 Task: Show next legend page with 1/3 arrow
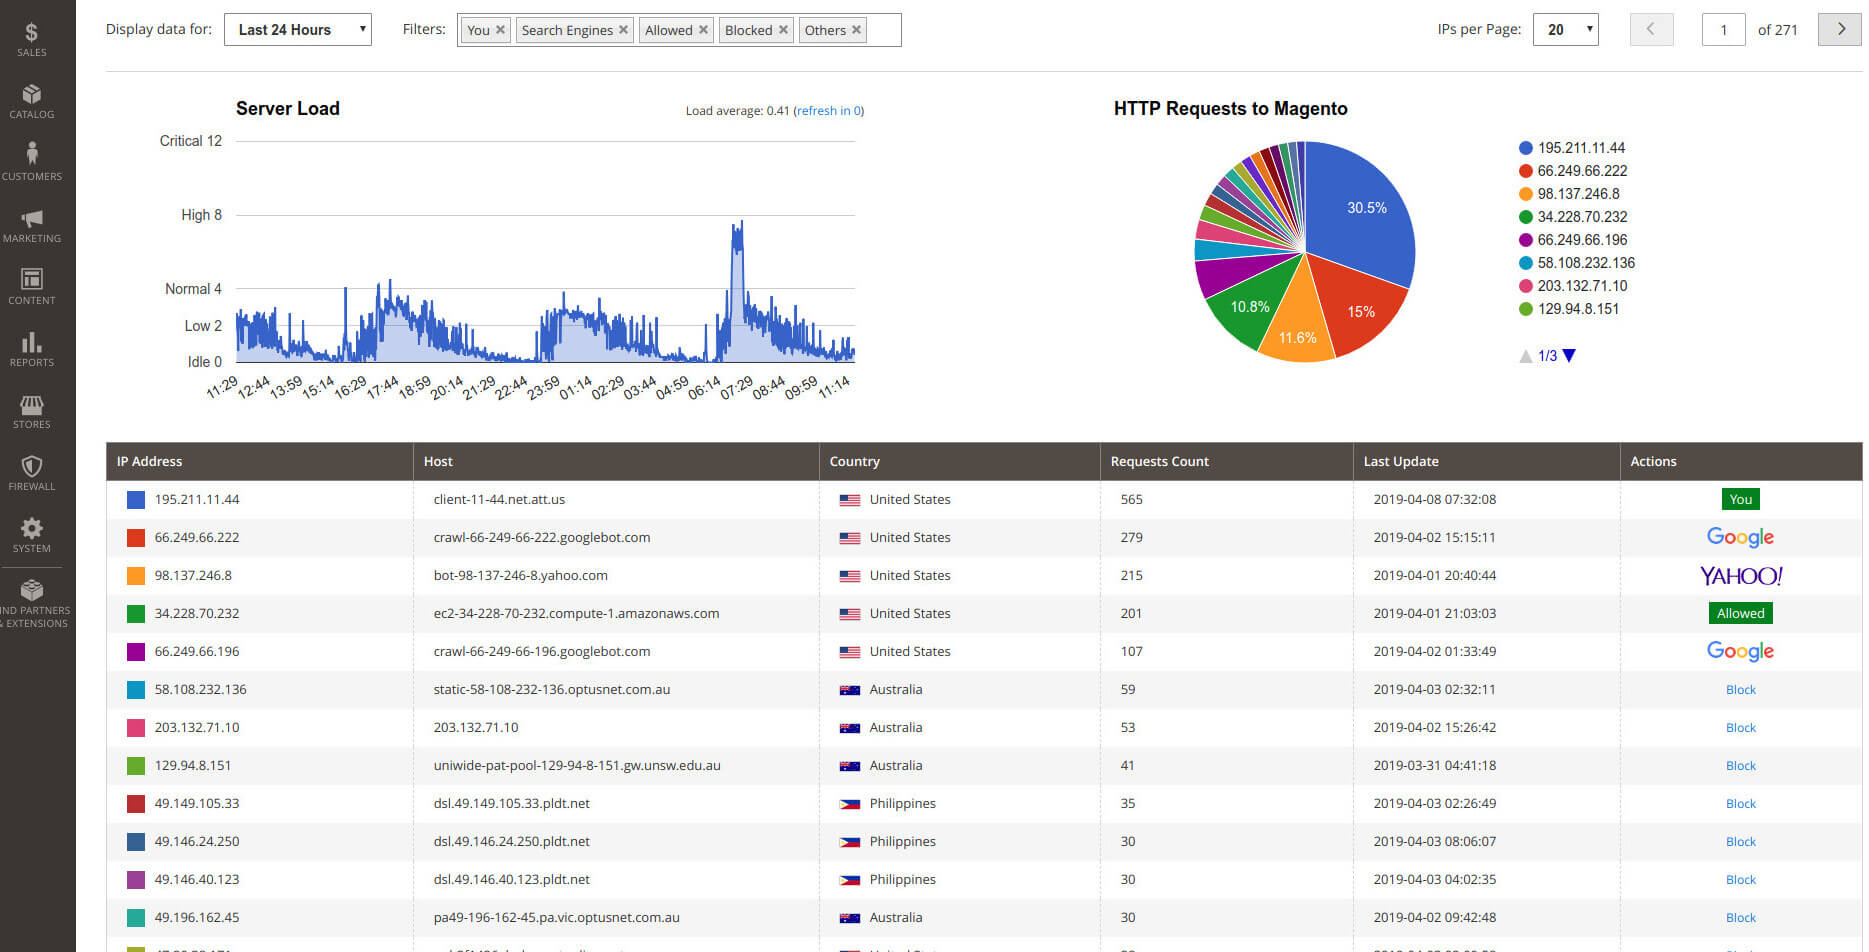tap(1568, 355)
